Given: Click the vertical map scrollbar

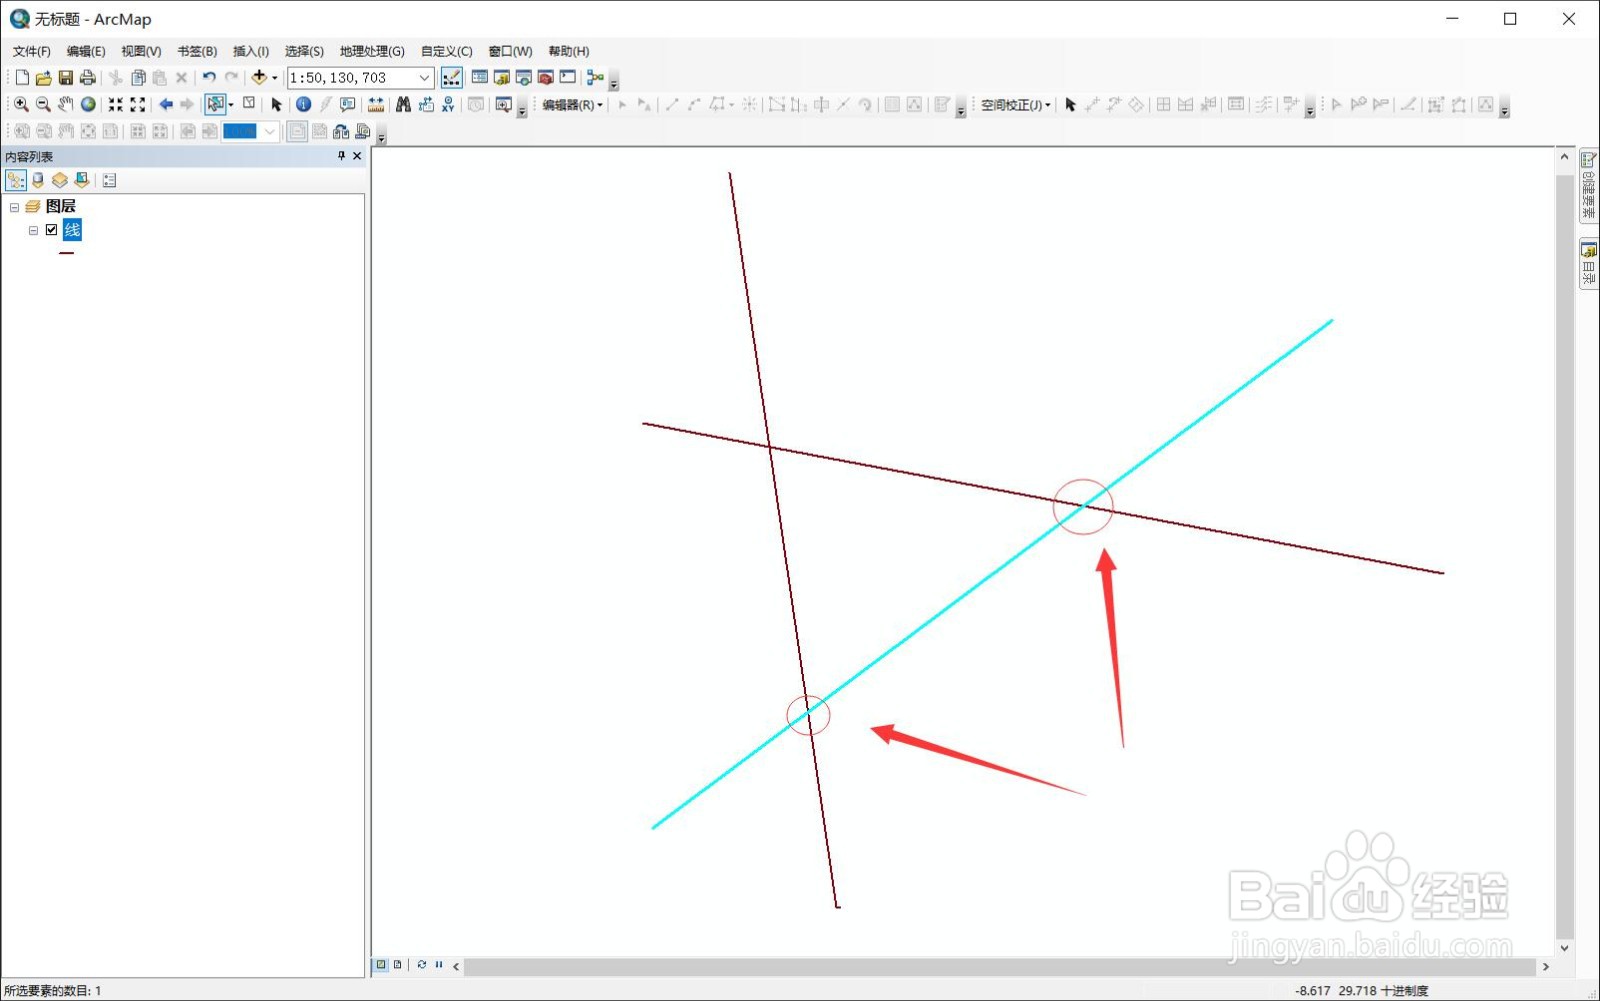Looking at the screenshot, I should click(x=1565, y=556).
